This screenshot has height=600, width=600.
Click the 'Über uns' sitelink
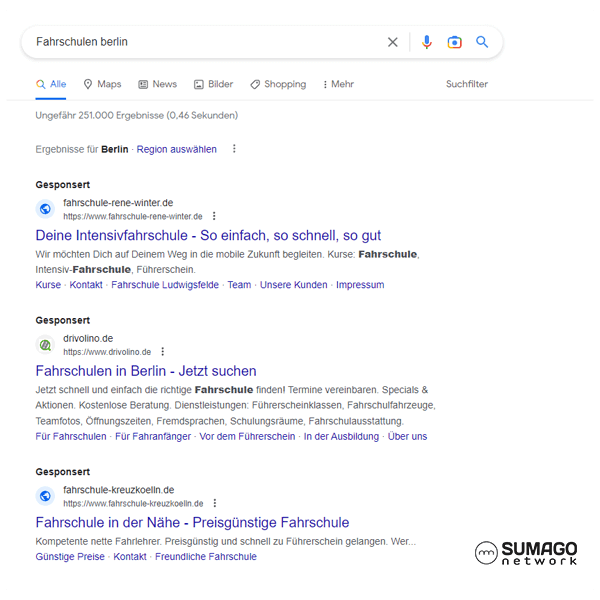click(x=408, y=436)
